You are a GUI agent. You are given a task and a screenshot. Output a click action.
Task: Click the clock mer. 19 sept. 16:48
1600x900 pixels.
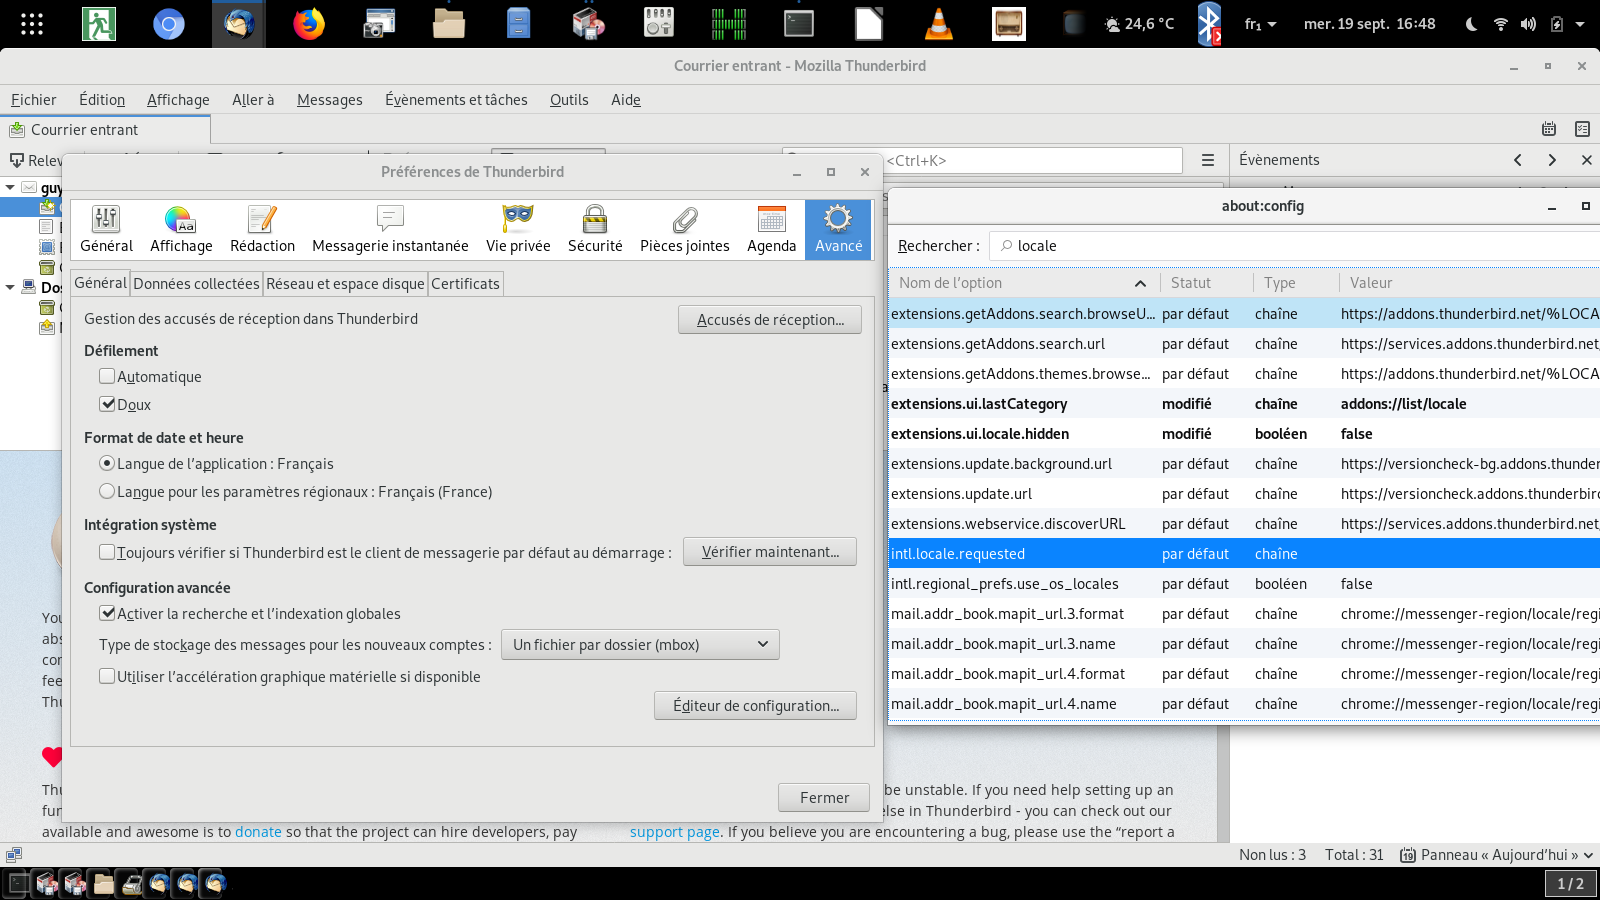1369,24
